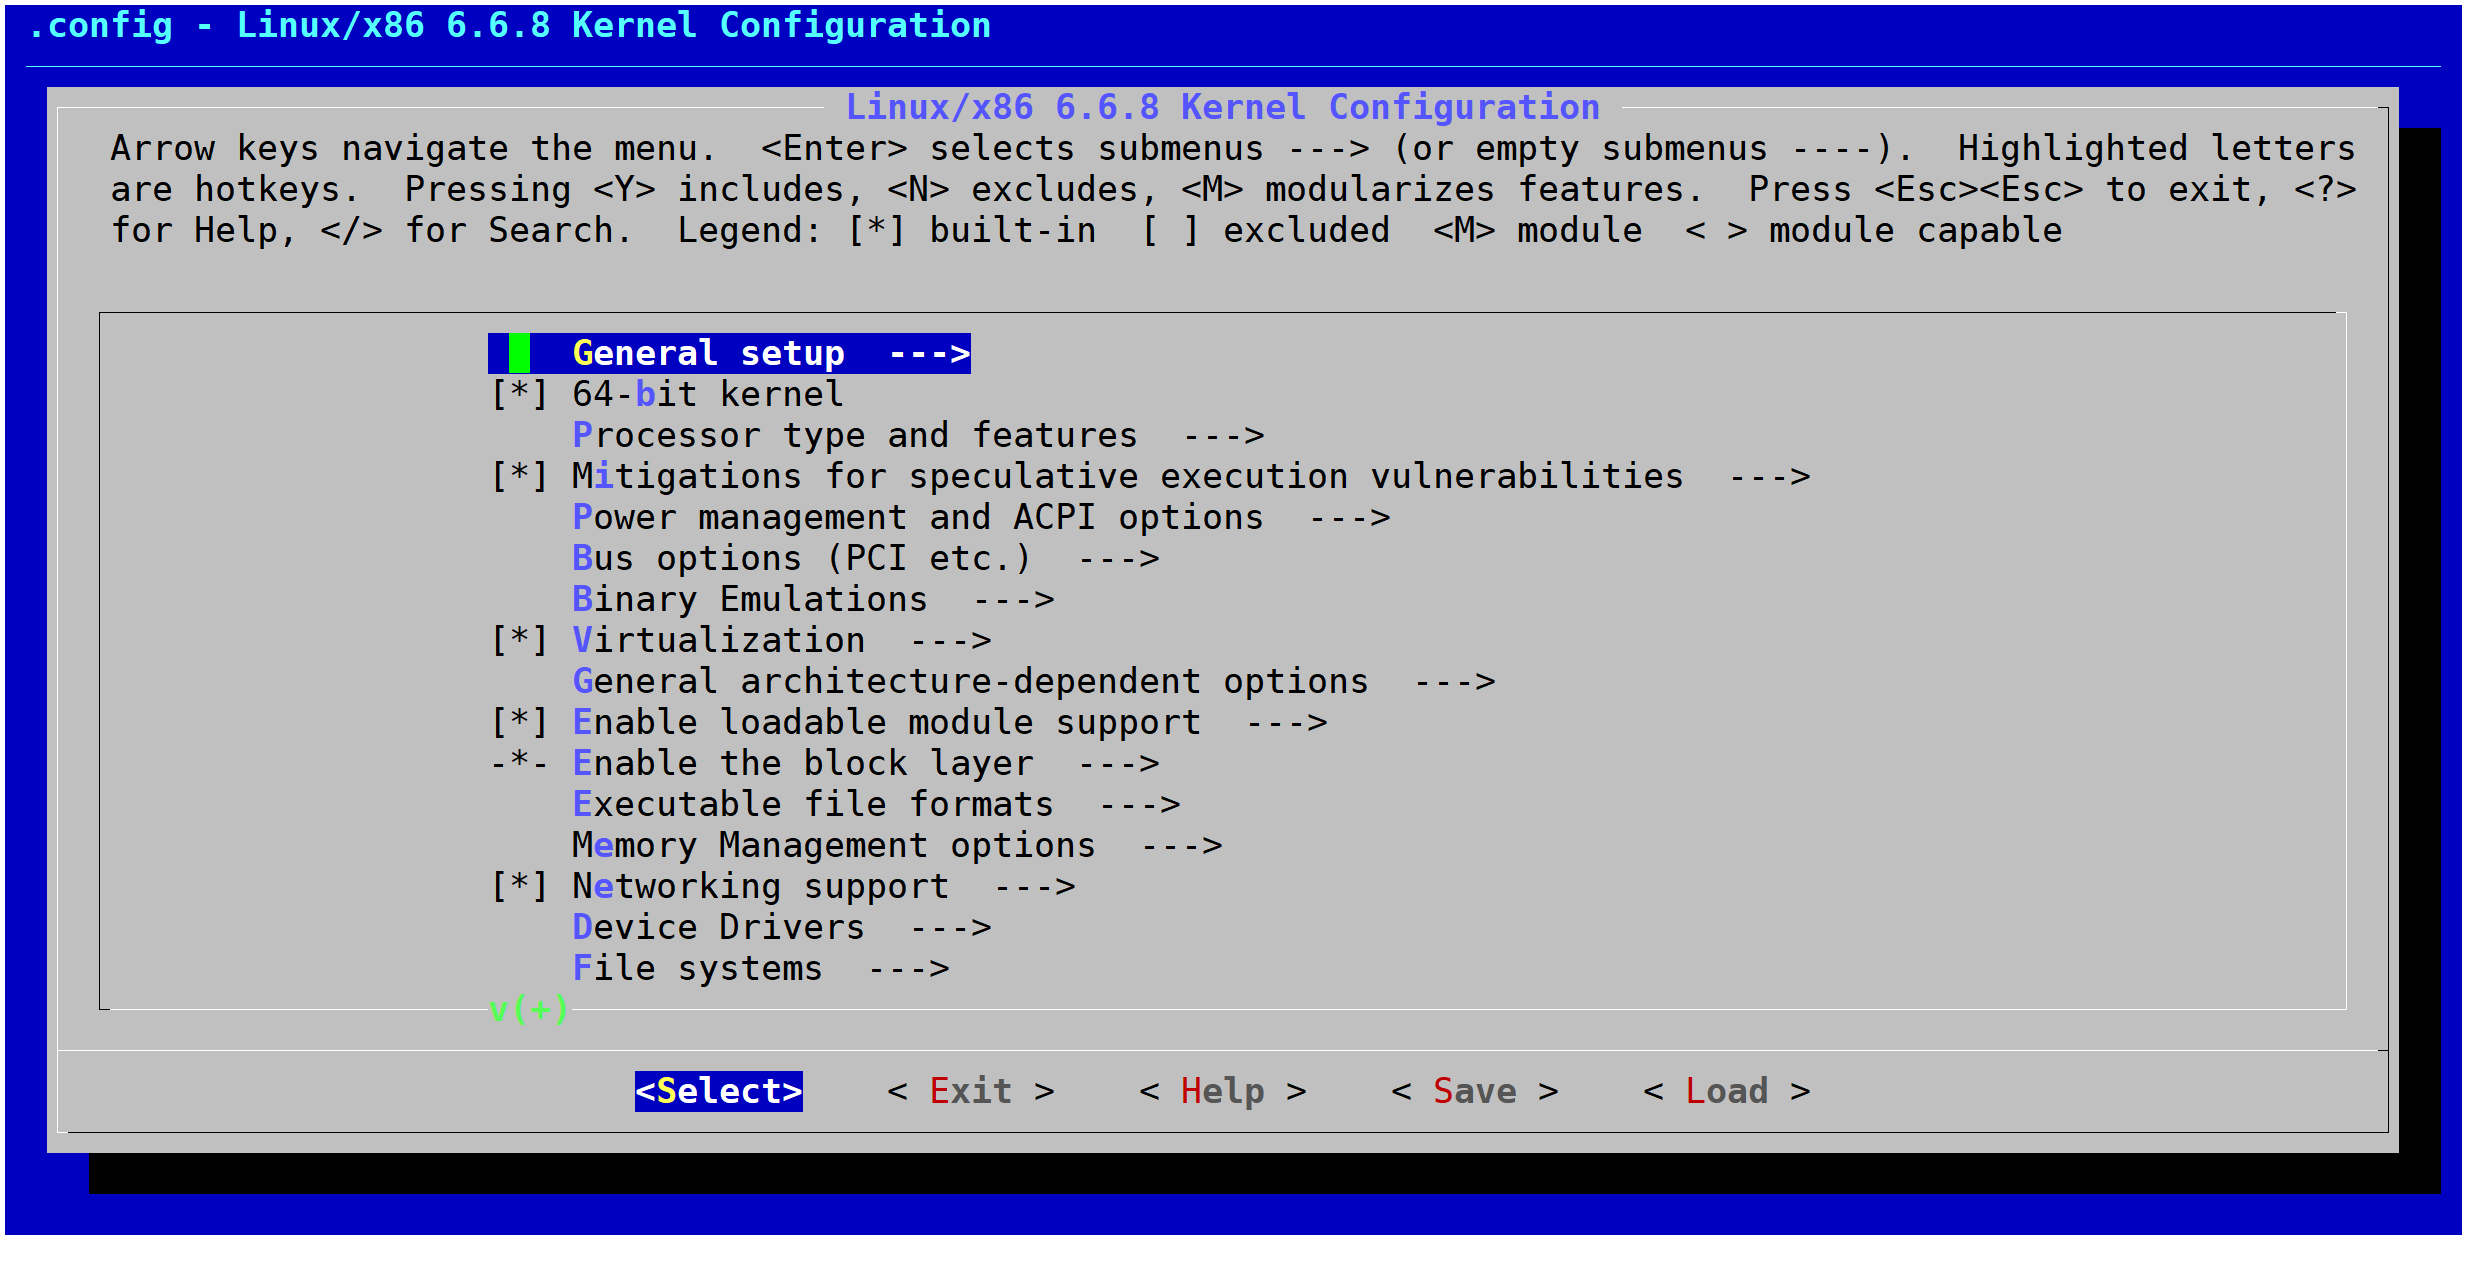Open Binary Emulations submenu

[813, 599]
